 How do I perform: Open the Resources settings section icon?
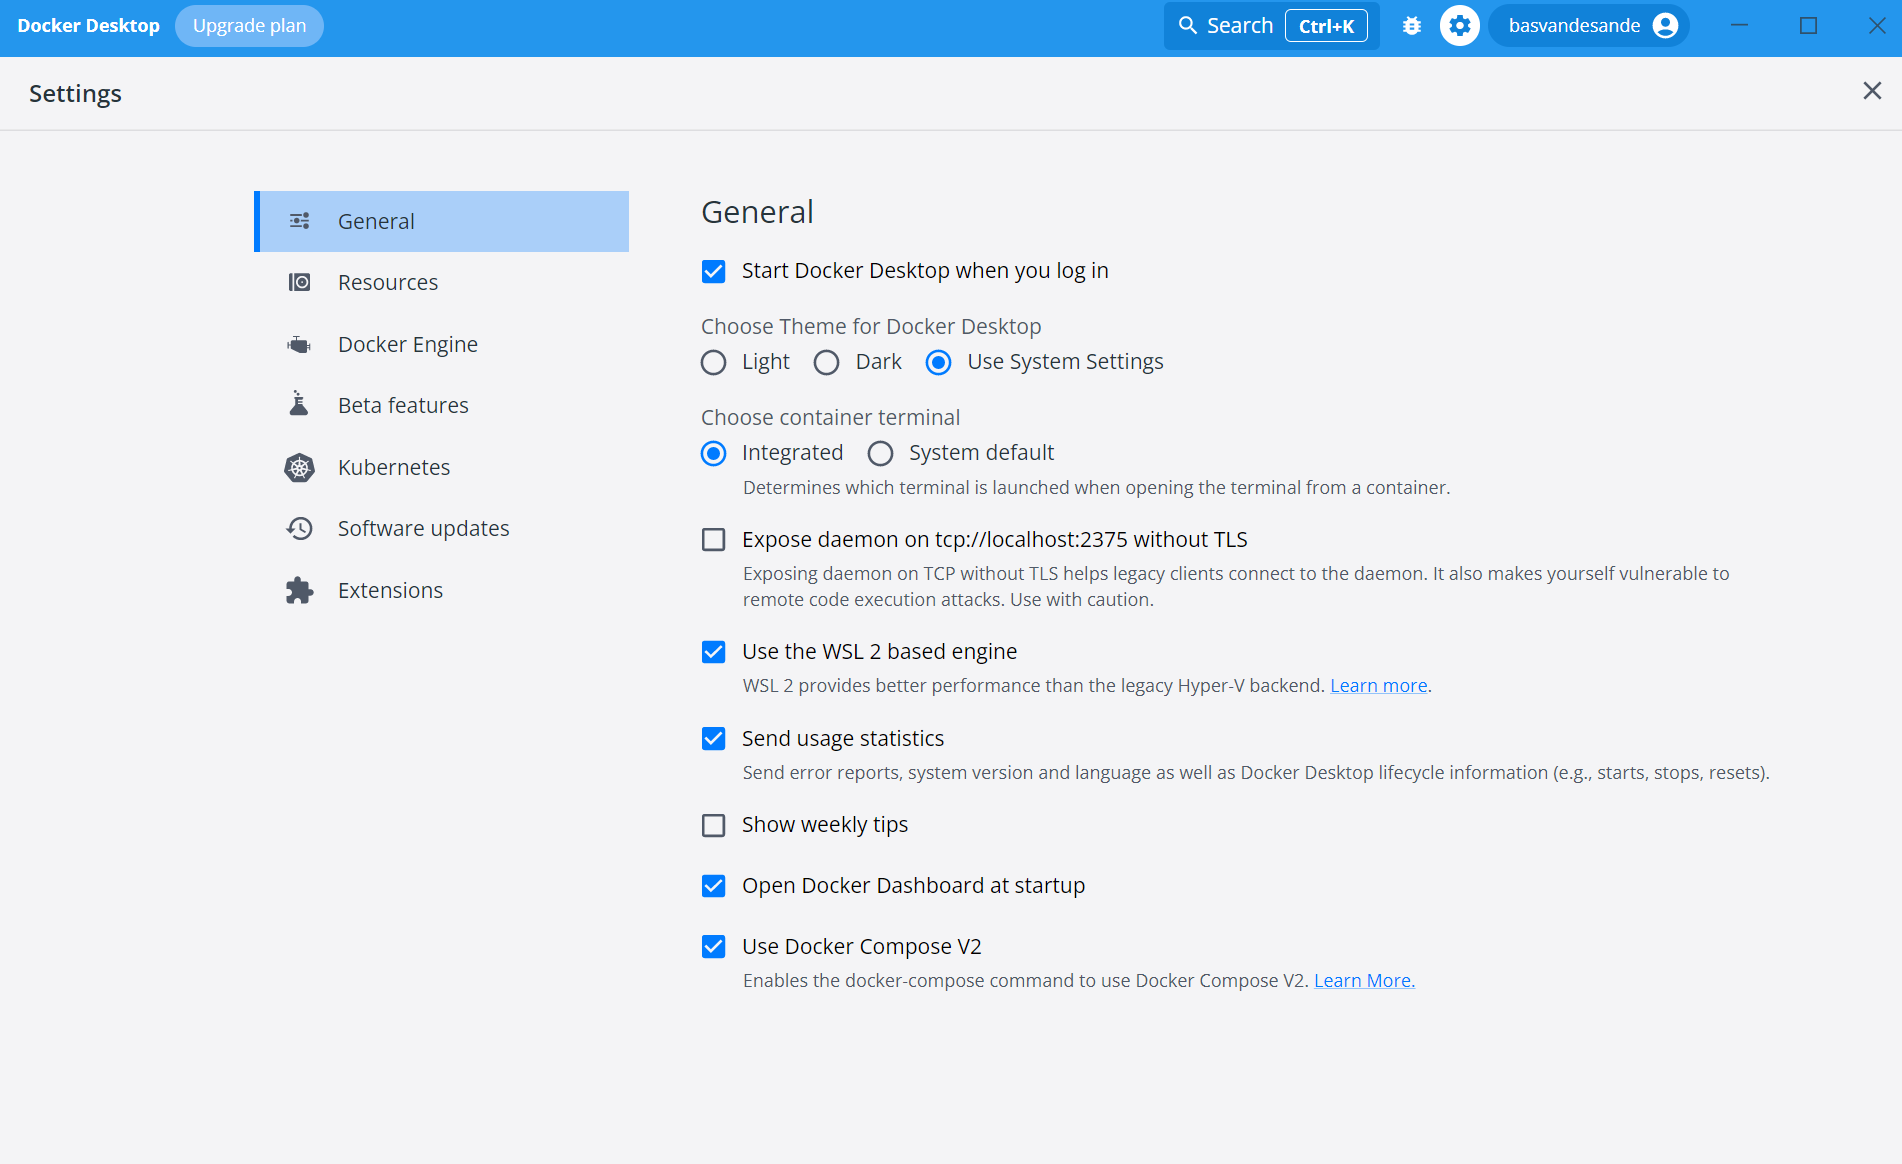[300, 282]
